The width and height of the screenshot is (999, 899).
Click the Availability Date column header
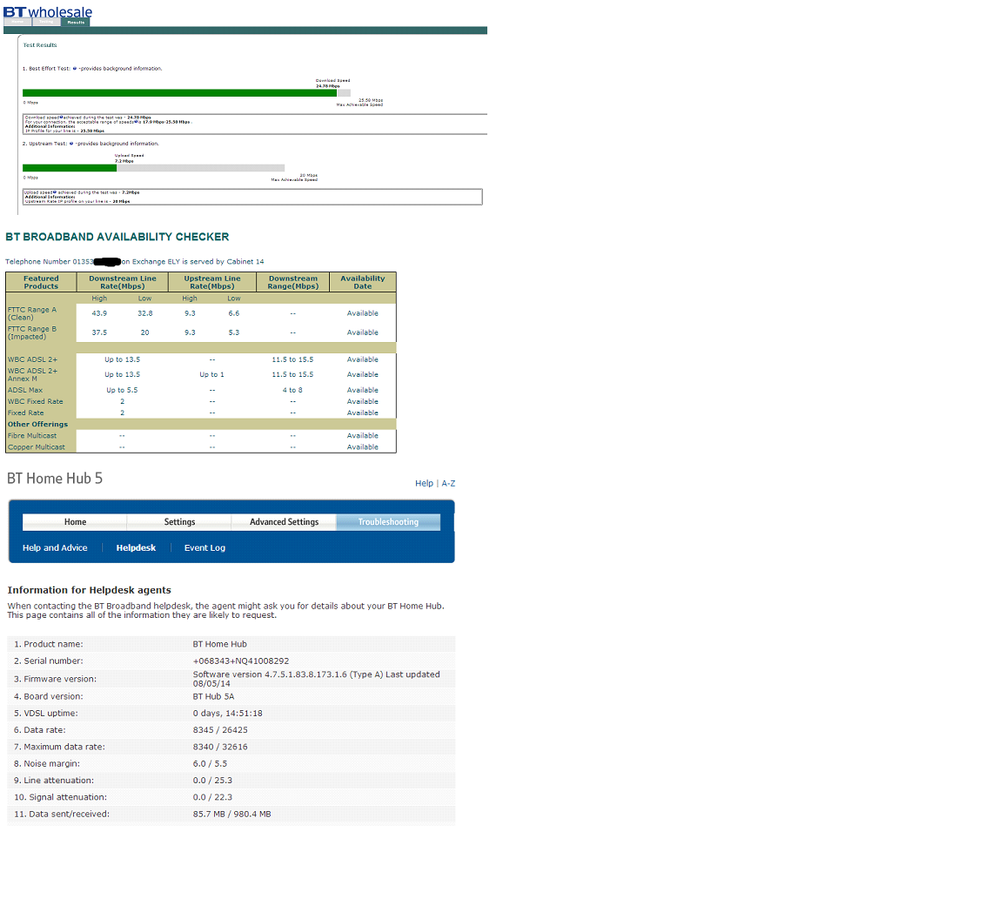pos(363,282)
